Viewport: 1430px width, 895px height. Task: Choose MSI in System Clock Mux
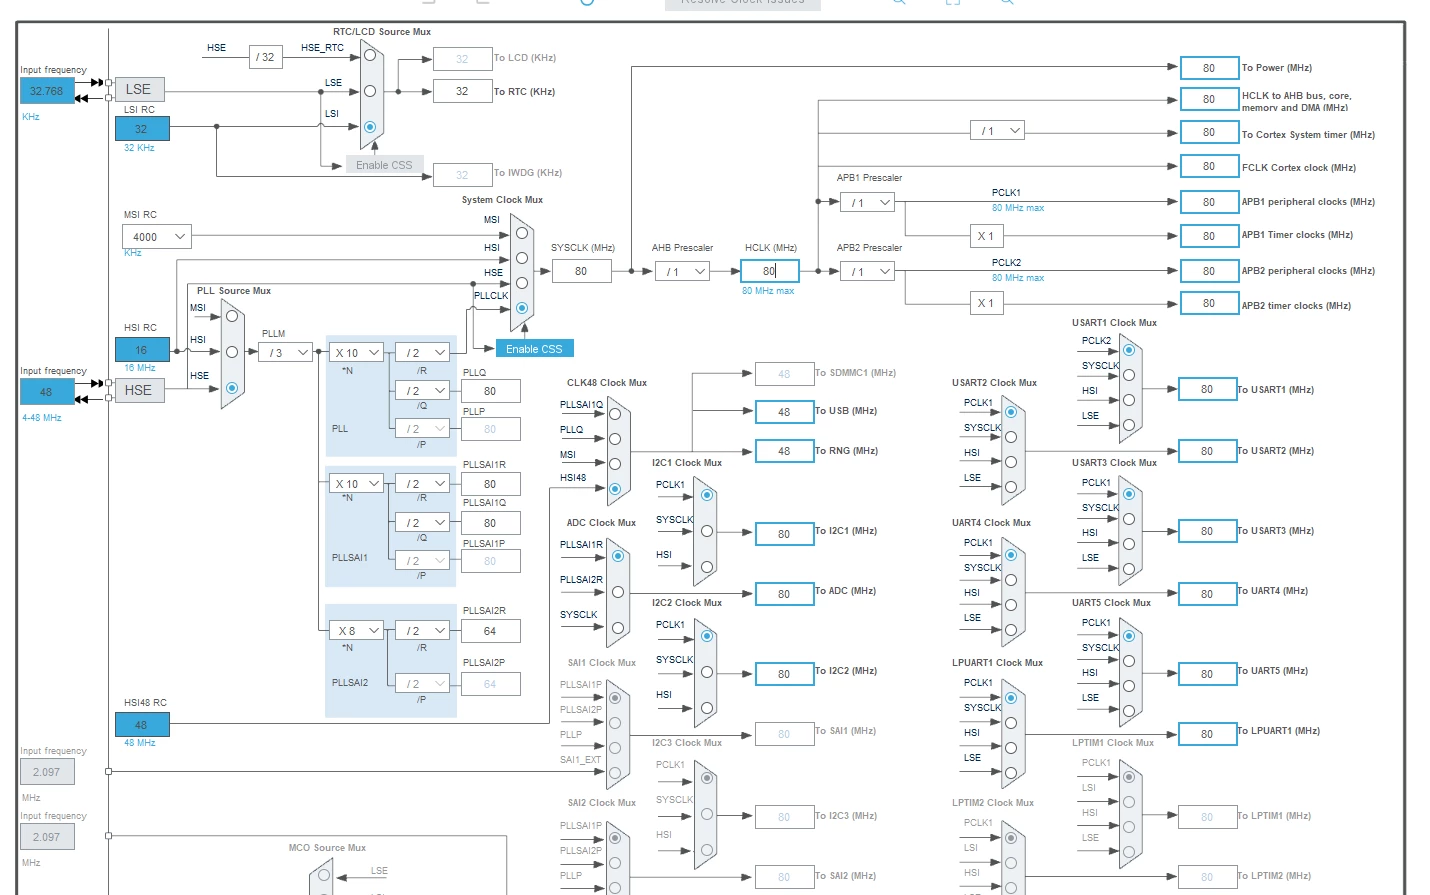521,233
